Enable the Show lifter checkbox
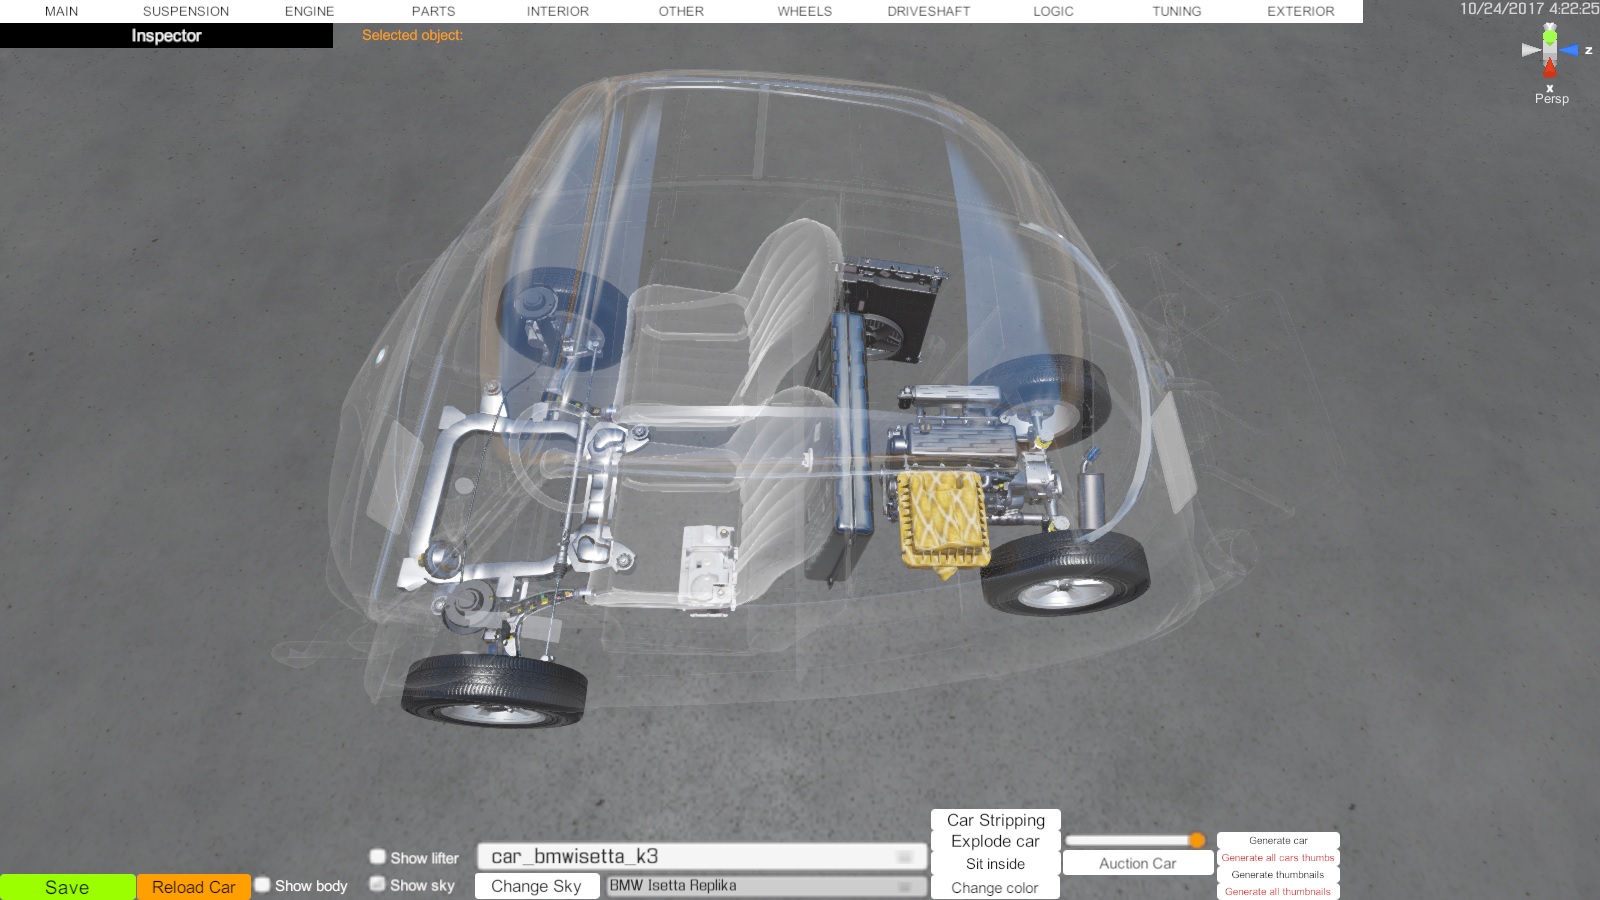 point(378,857)
